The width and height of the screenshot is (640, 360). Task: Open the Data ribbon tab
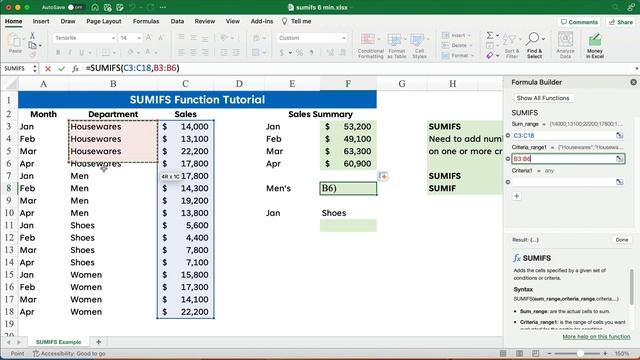[x=177, y=21]
